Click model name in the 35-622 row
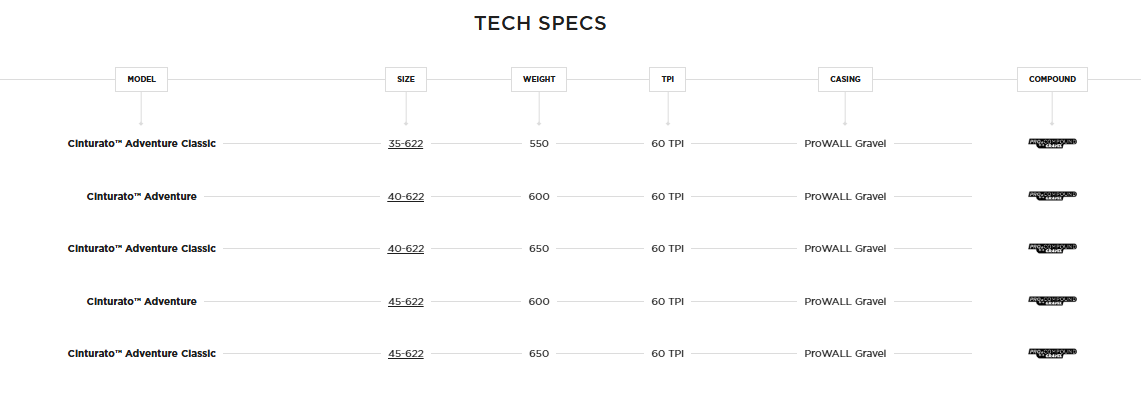 click(x=142, y=144)
